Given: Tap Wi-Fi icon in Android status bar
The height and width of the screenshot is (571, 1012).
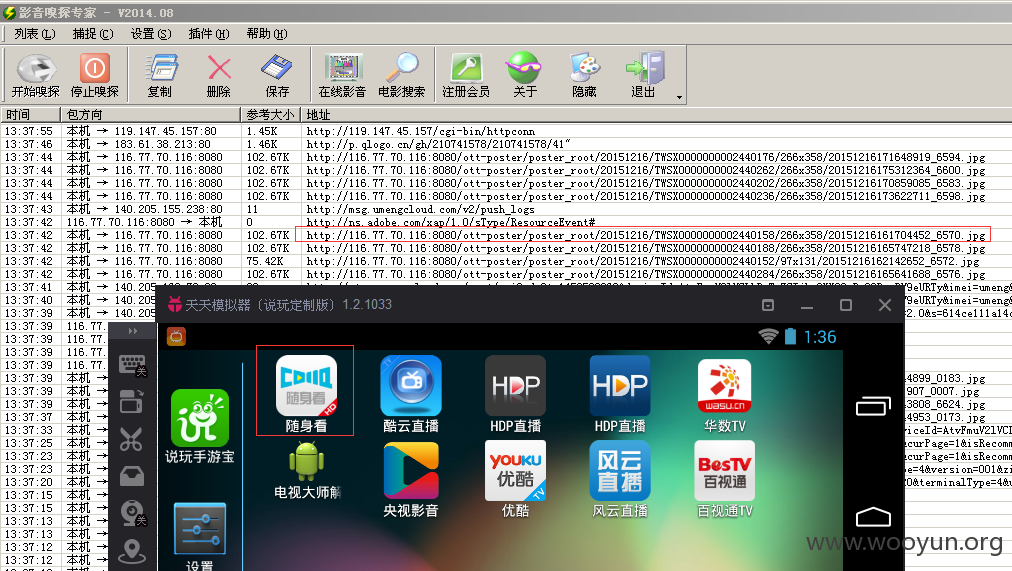Looking at the screenshot, I should (x=768, y=336).
